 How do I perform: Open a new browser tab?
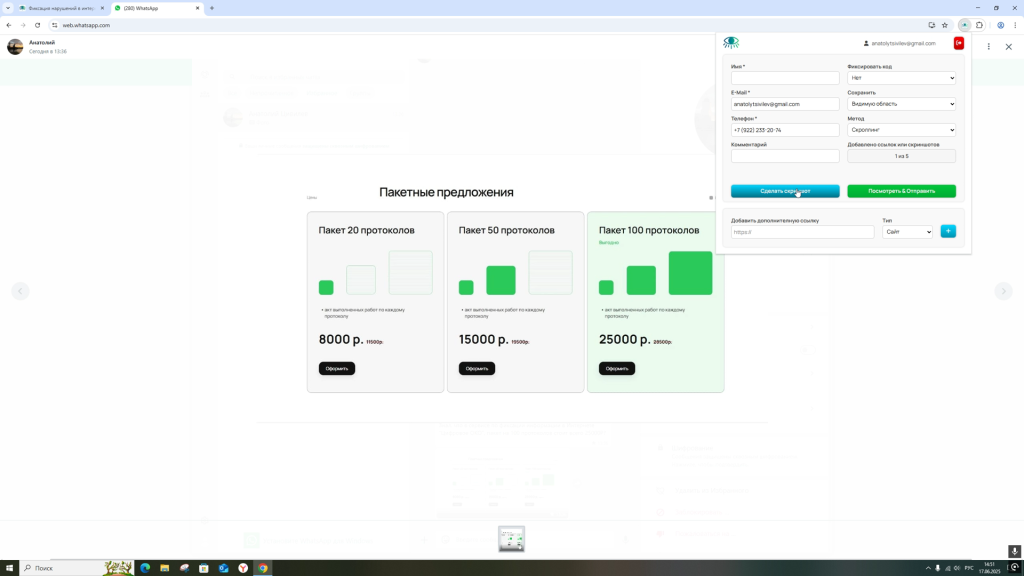click(212, 8)
